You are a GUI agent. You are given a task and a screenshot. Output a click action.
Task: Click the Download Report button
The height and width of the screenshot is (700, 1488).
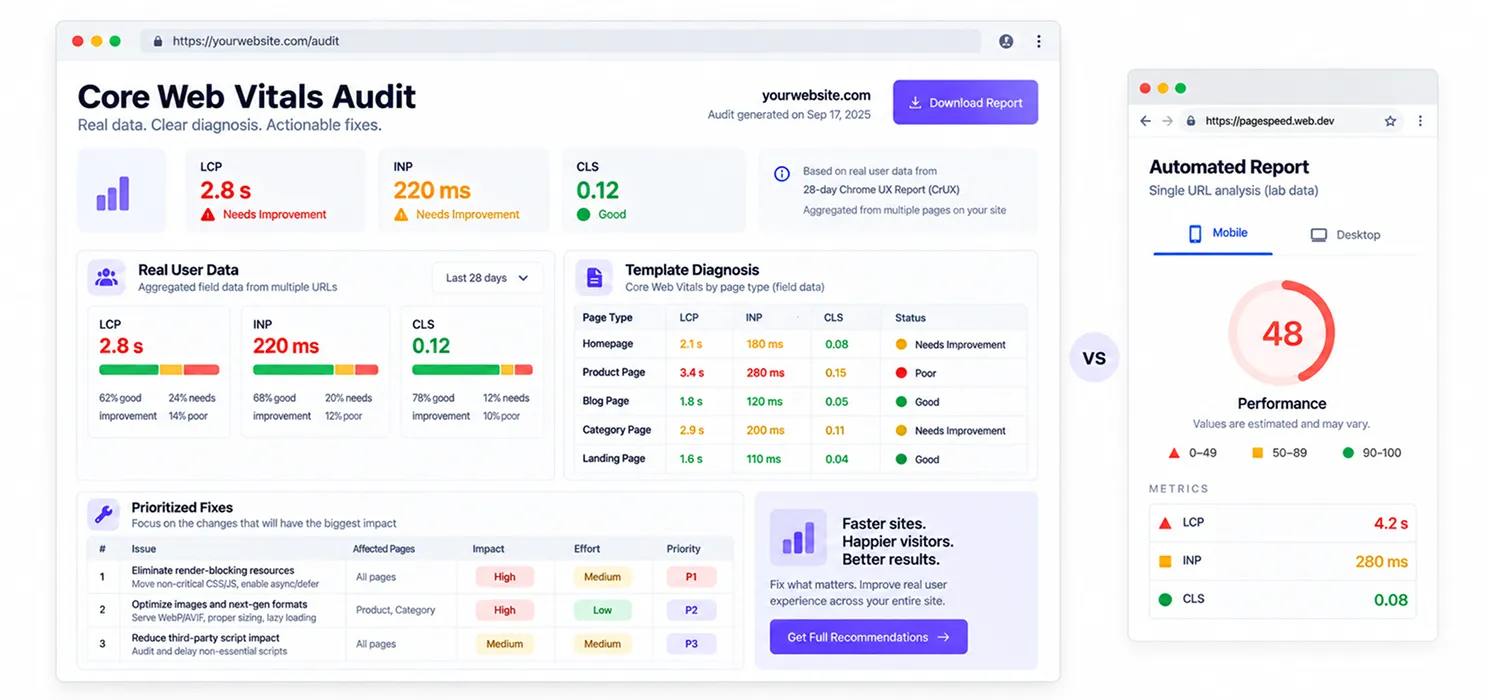point(965,102)
